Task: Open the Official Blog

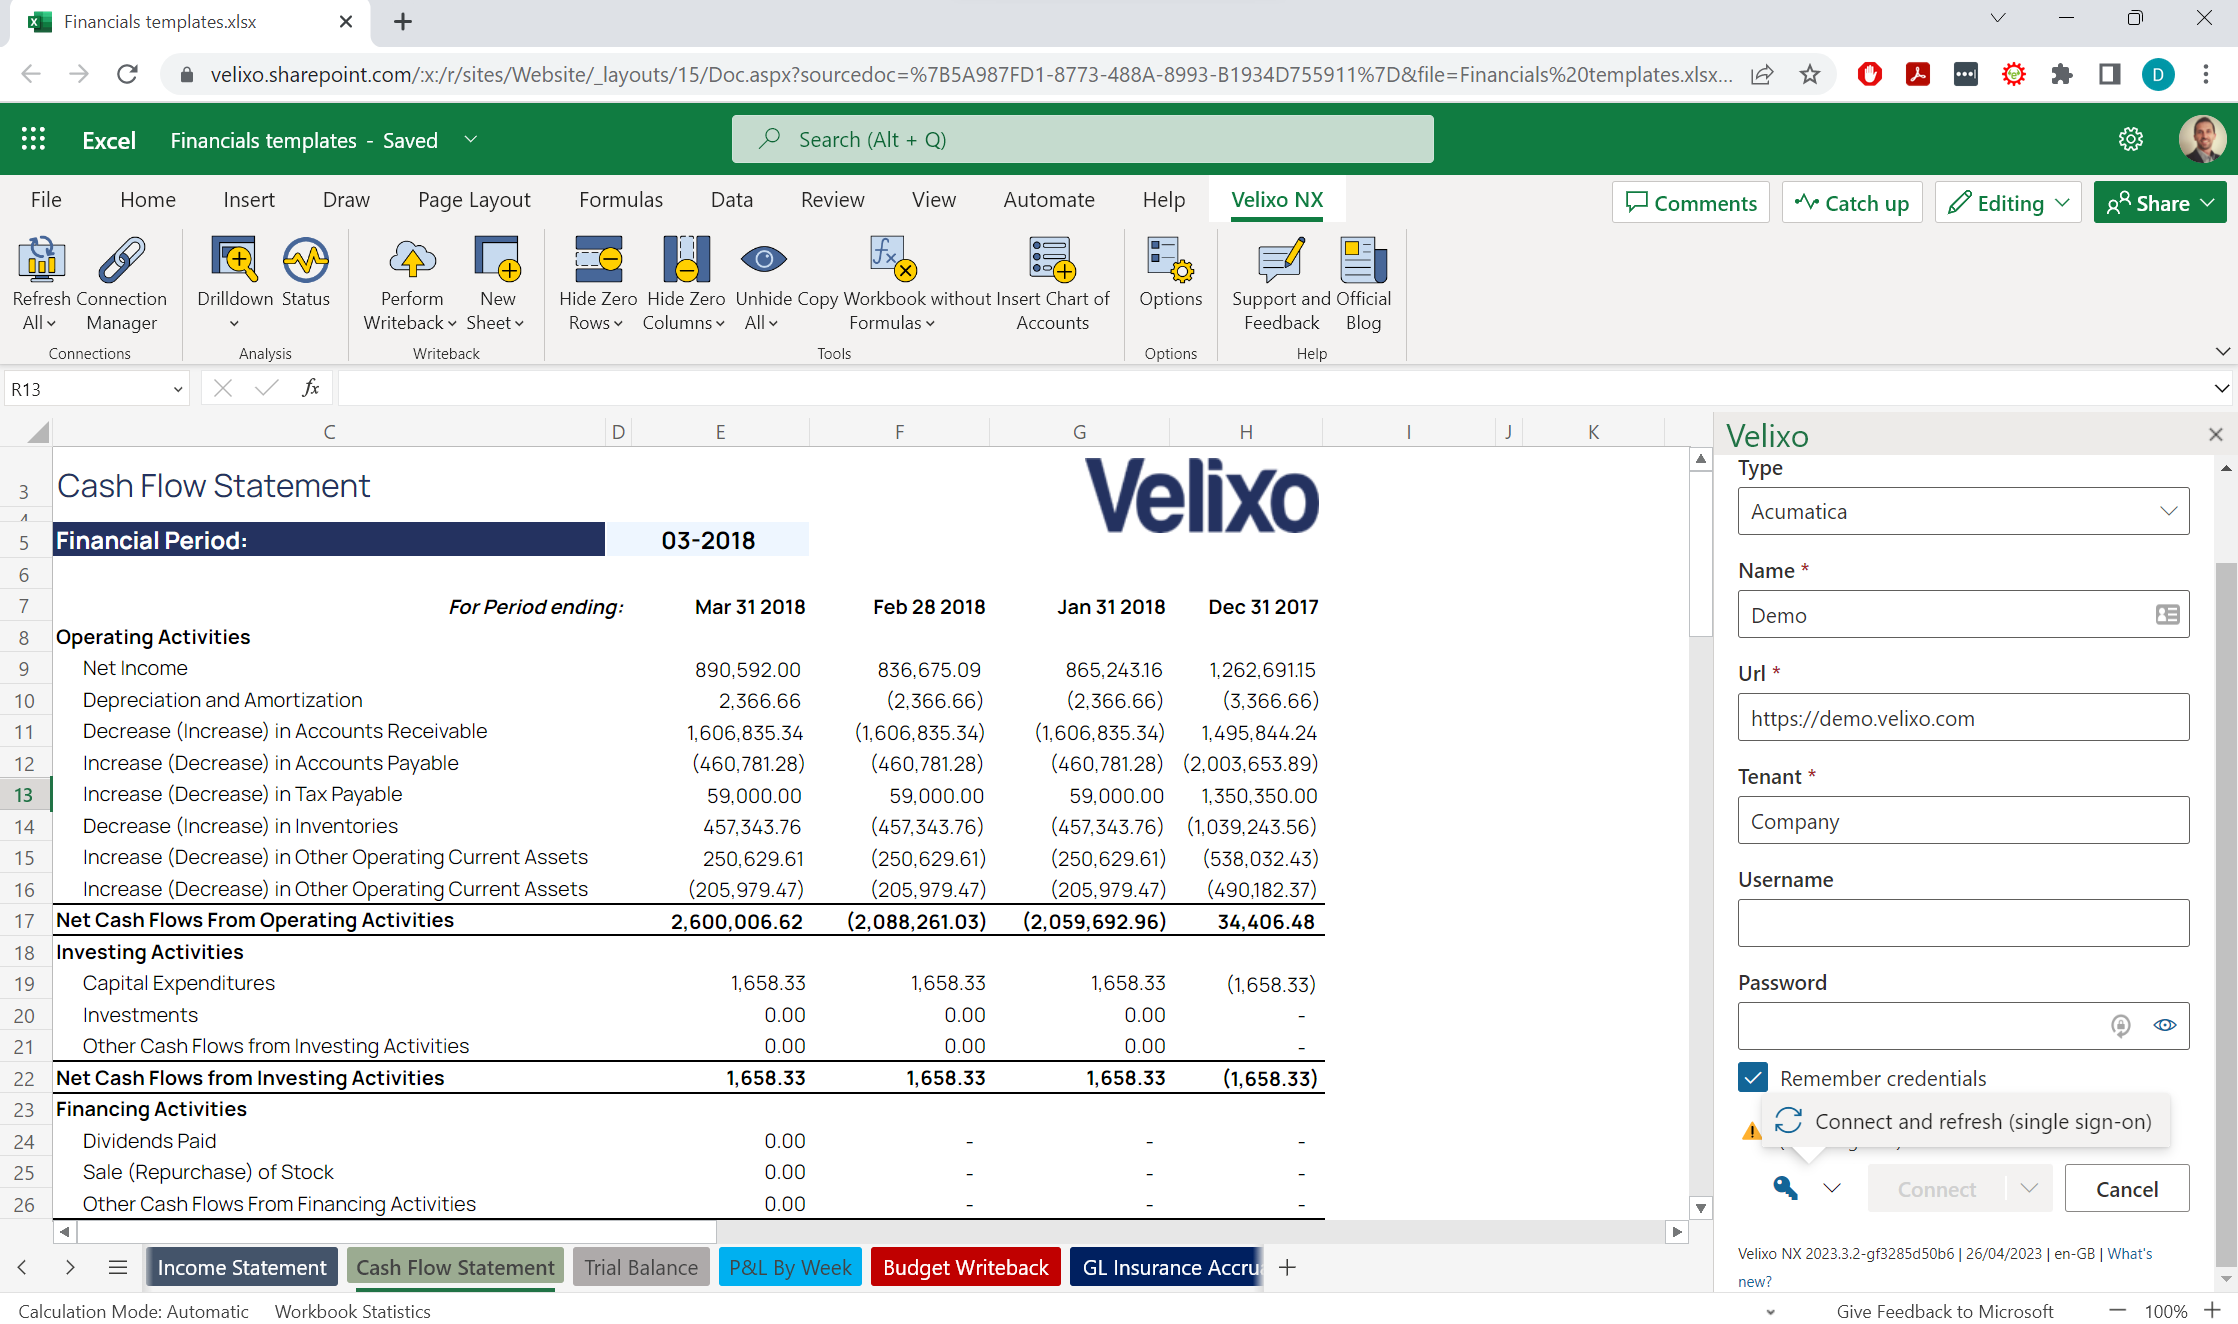Action: point(1363,260)
